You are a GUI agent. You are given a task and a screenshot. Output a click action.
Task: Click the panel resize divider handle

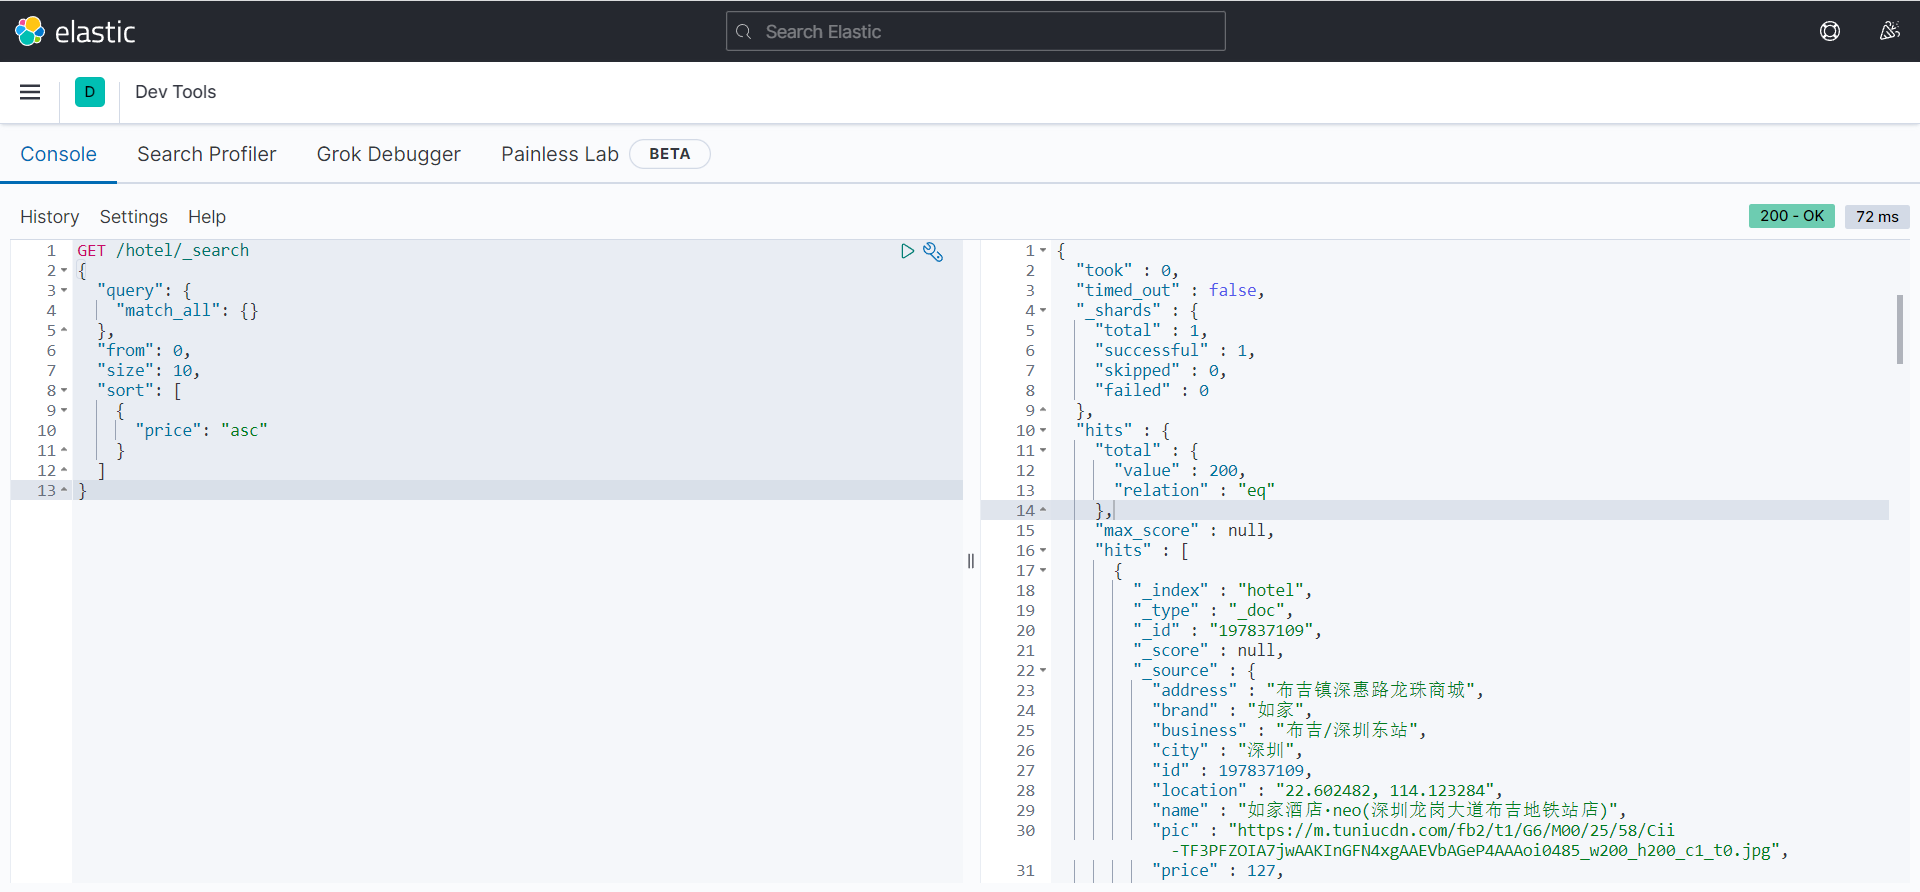[971, 561]
